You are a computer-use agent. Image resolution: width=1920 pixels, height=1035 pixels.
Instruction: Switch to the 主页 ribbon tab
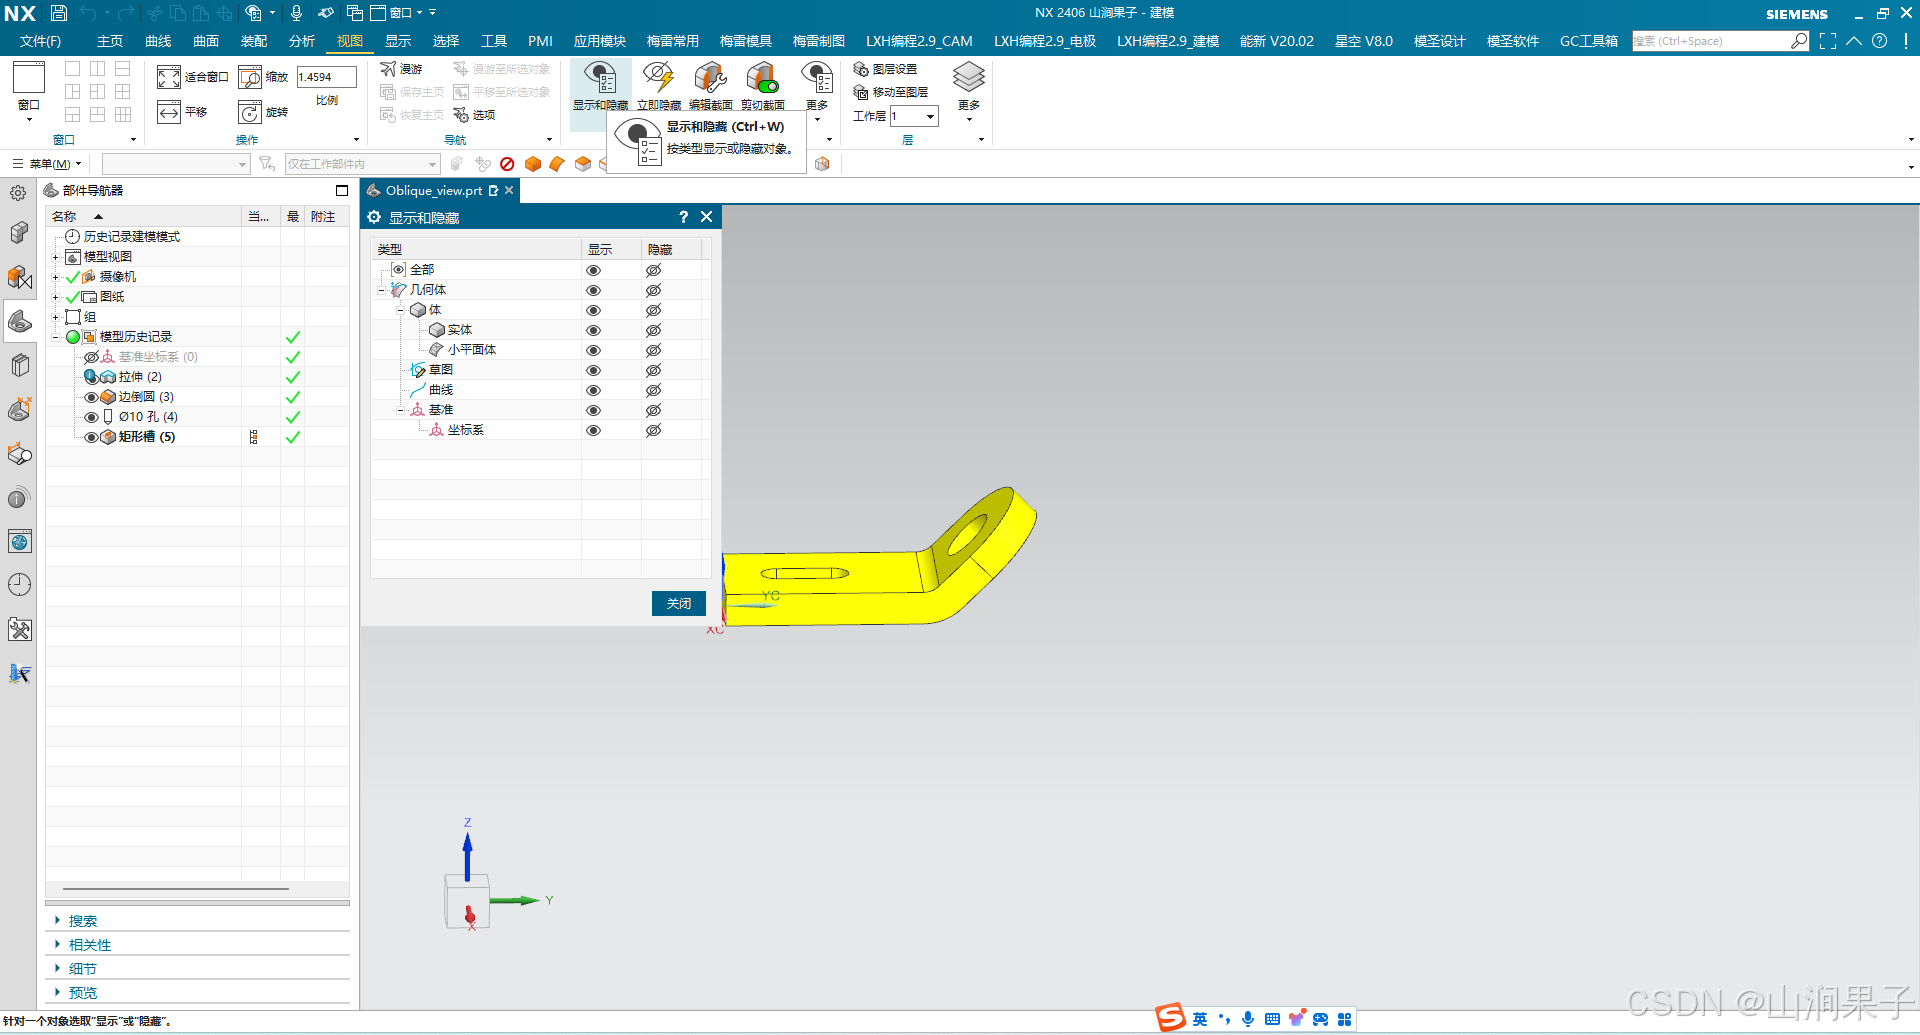(110, 41)
